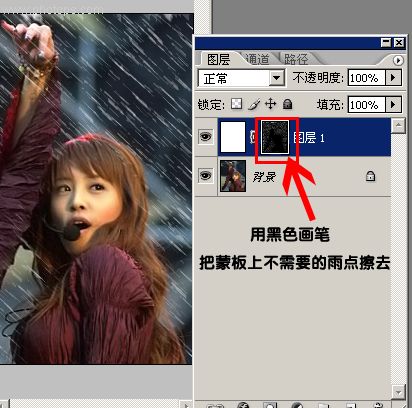Select the 背景 layer name
Screen dimensions: 412x408
264,177
